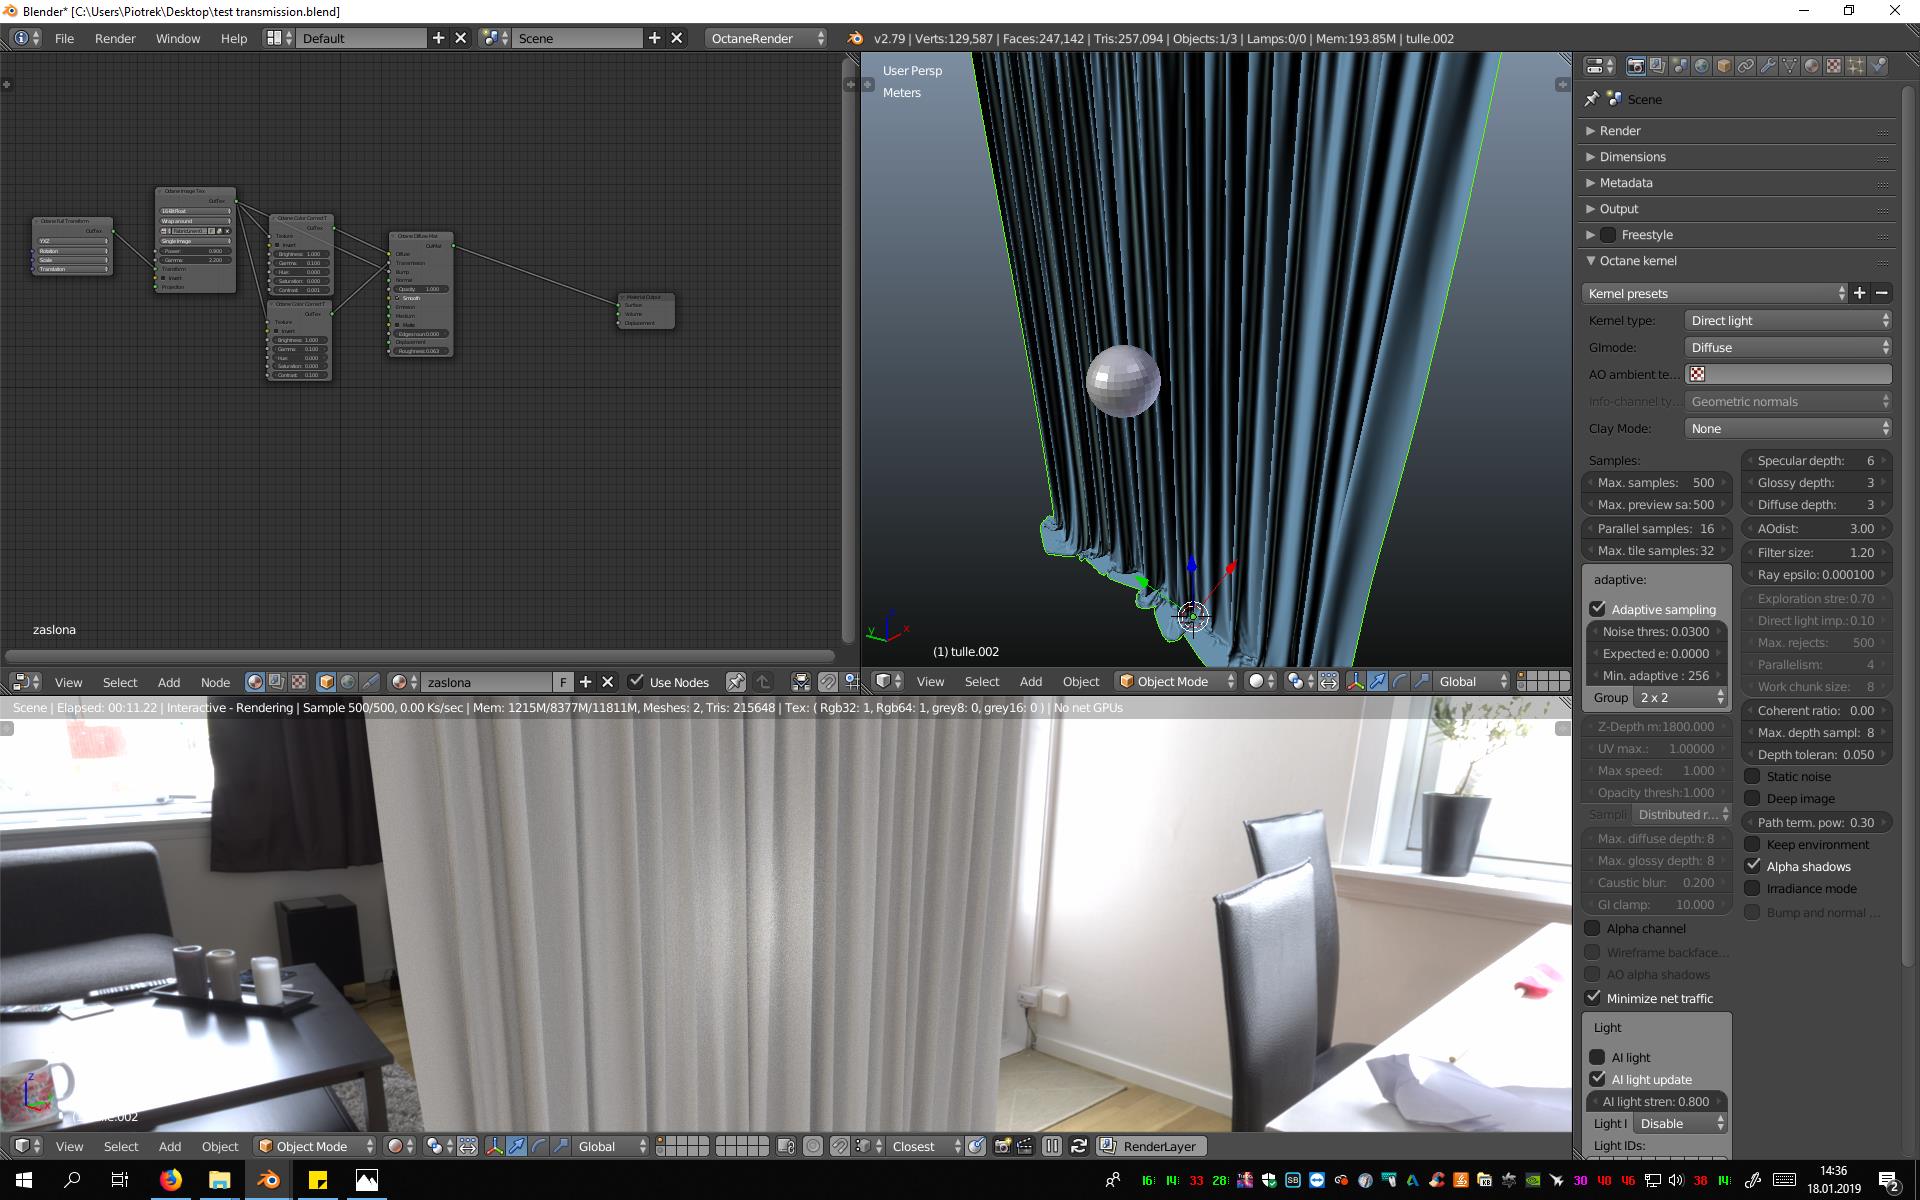
Task: Click the render pause button
Action: 1052,1146
